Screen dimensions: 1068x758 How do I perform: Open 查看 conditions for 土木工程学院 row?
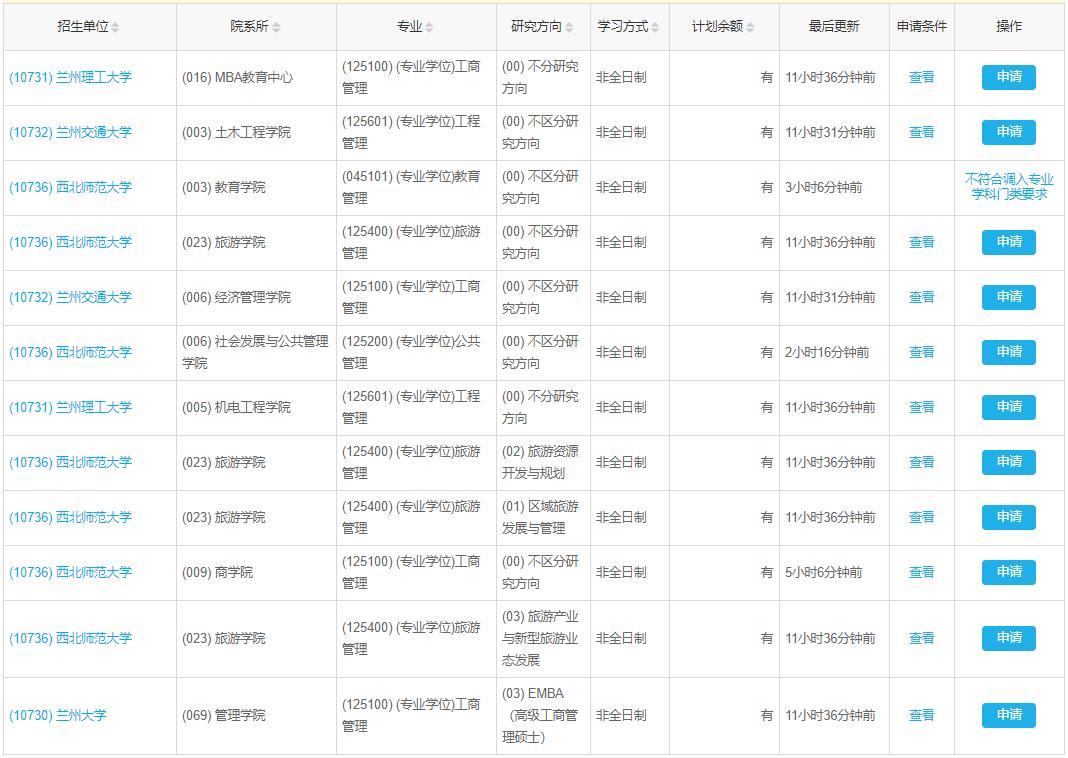pos(922,132)
